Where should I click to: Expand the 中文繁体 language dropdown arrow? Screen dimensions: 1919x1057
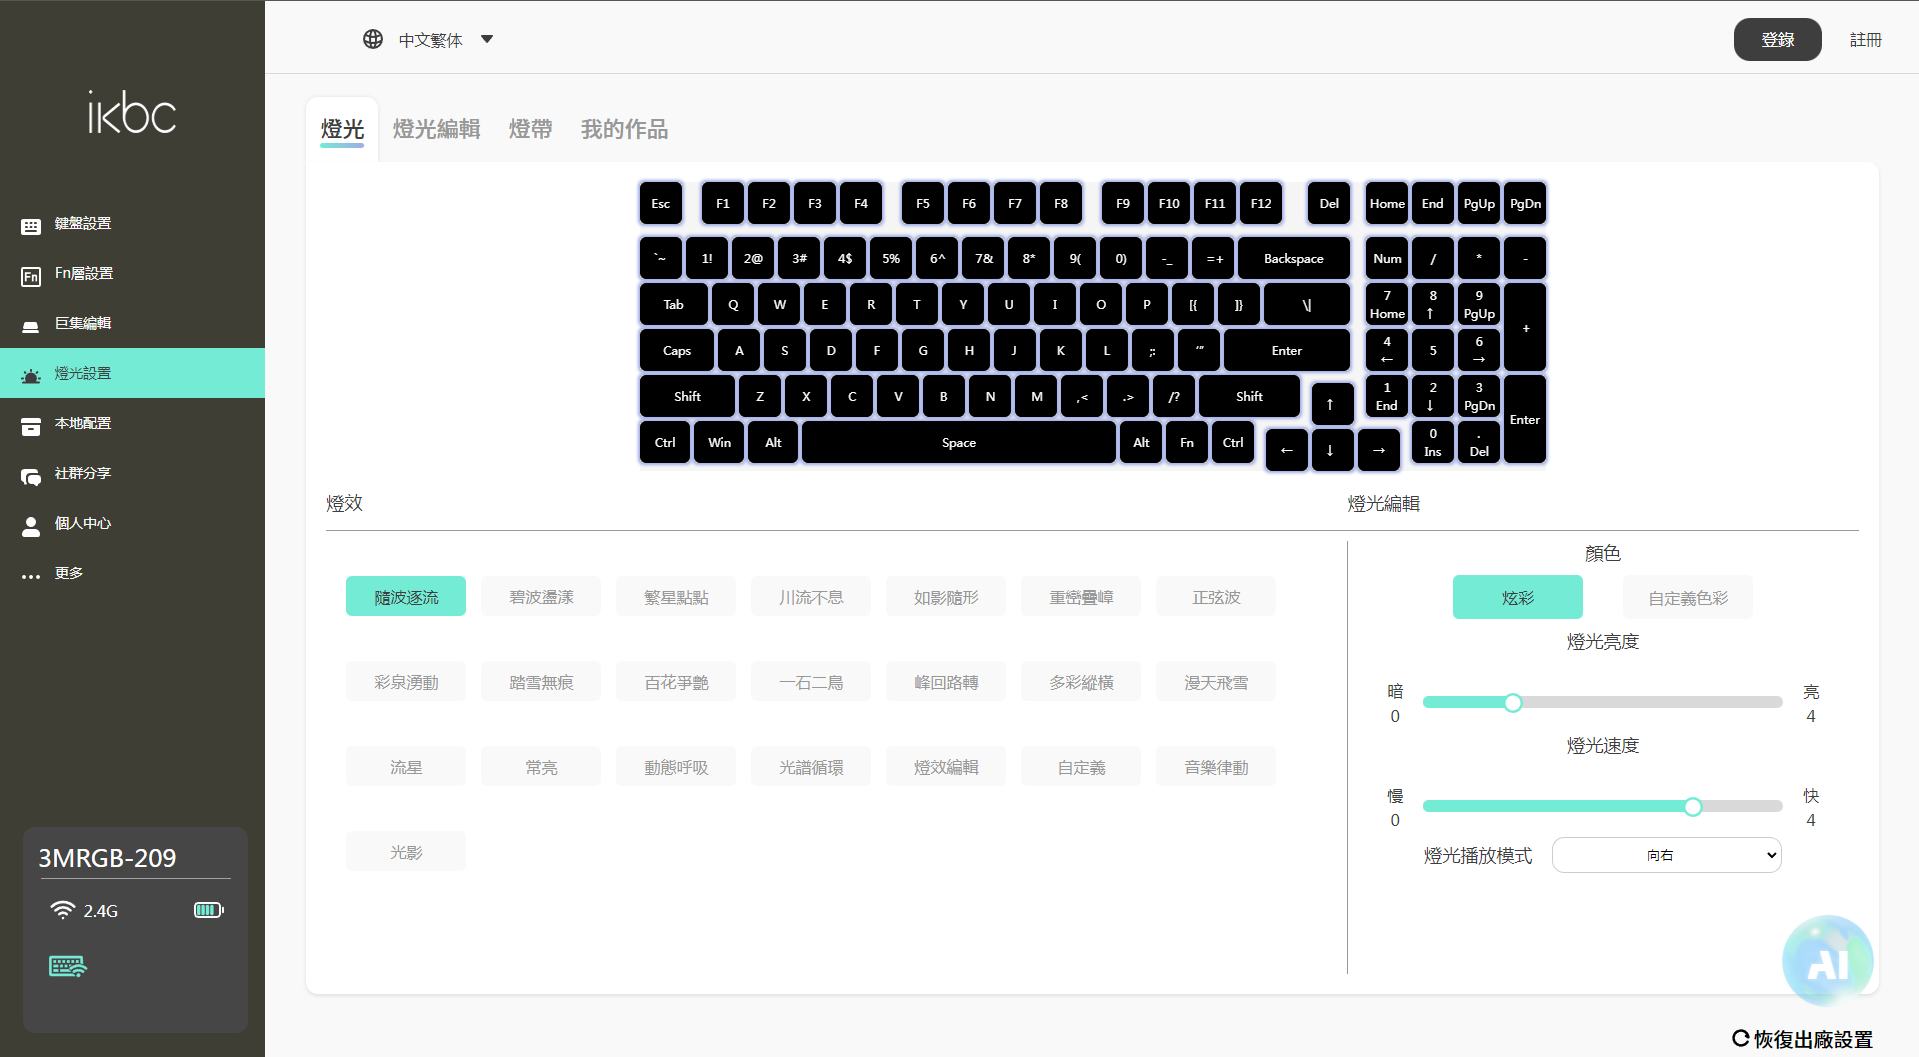tap(487, 39)
